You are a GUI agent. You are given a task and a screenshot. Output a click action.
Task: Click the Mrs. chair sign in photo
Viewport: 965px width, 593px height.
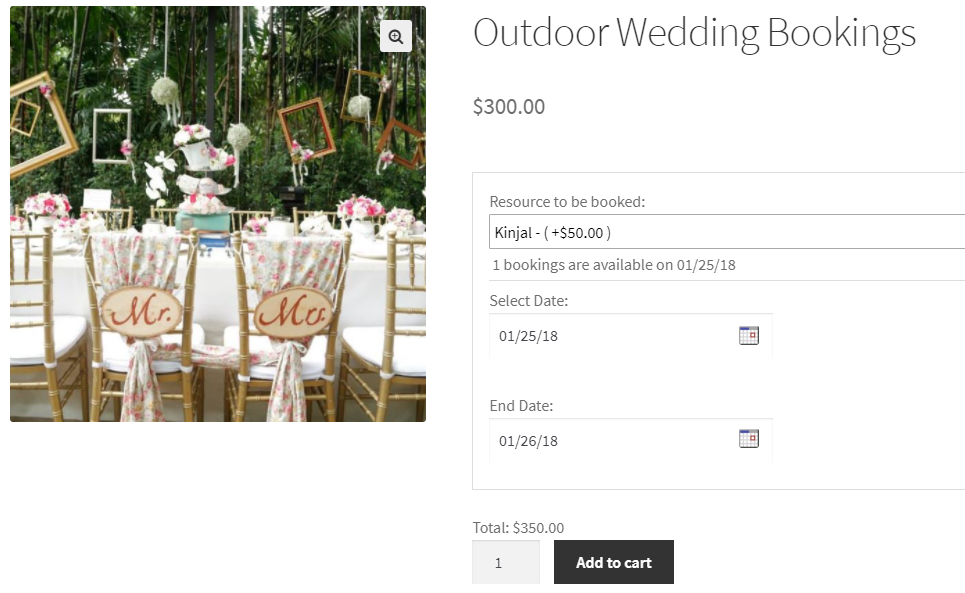(x=293, y=312)
